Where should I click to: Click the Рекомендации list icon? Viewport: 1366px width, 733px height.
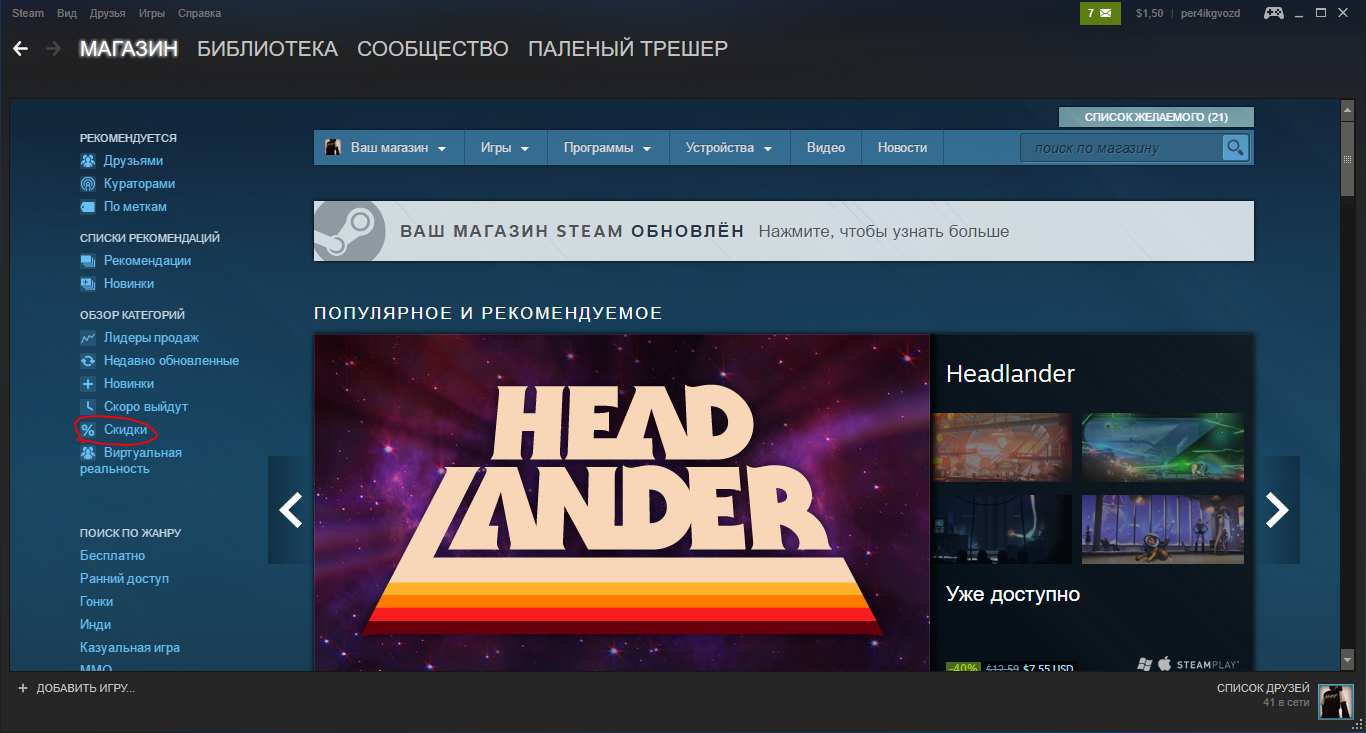click(88, 261)
